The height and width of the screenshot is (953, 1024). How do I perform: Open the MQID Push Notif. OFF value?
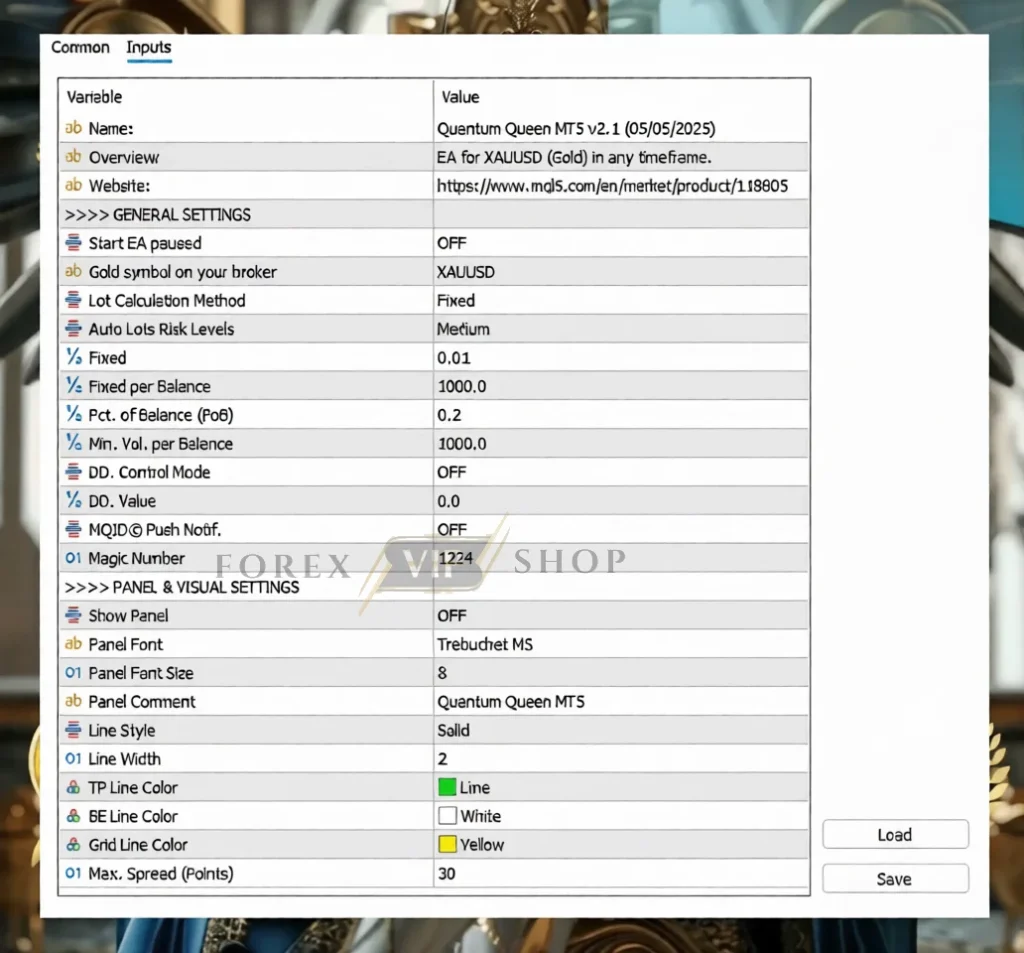point(621,529)
